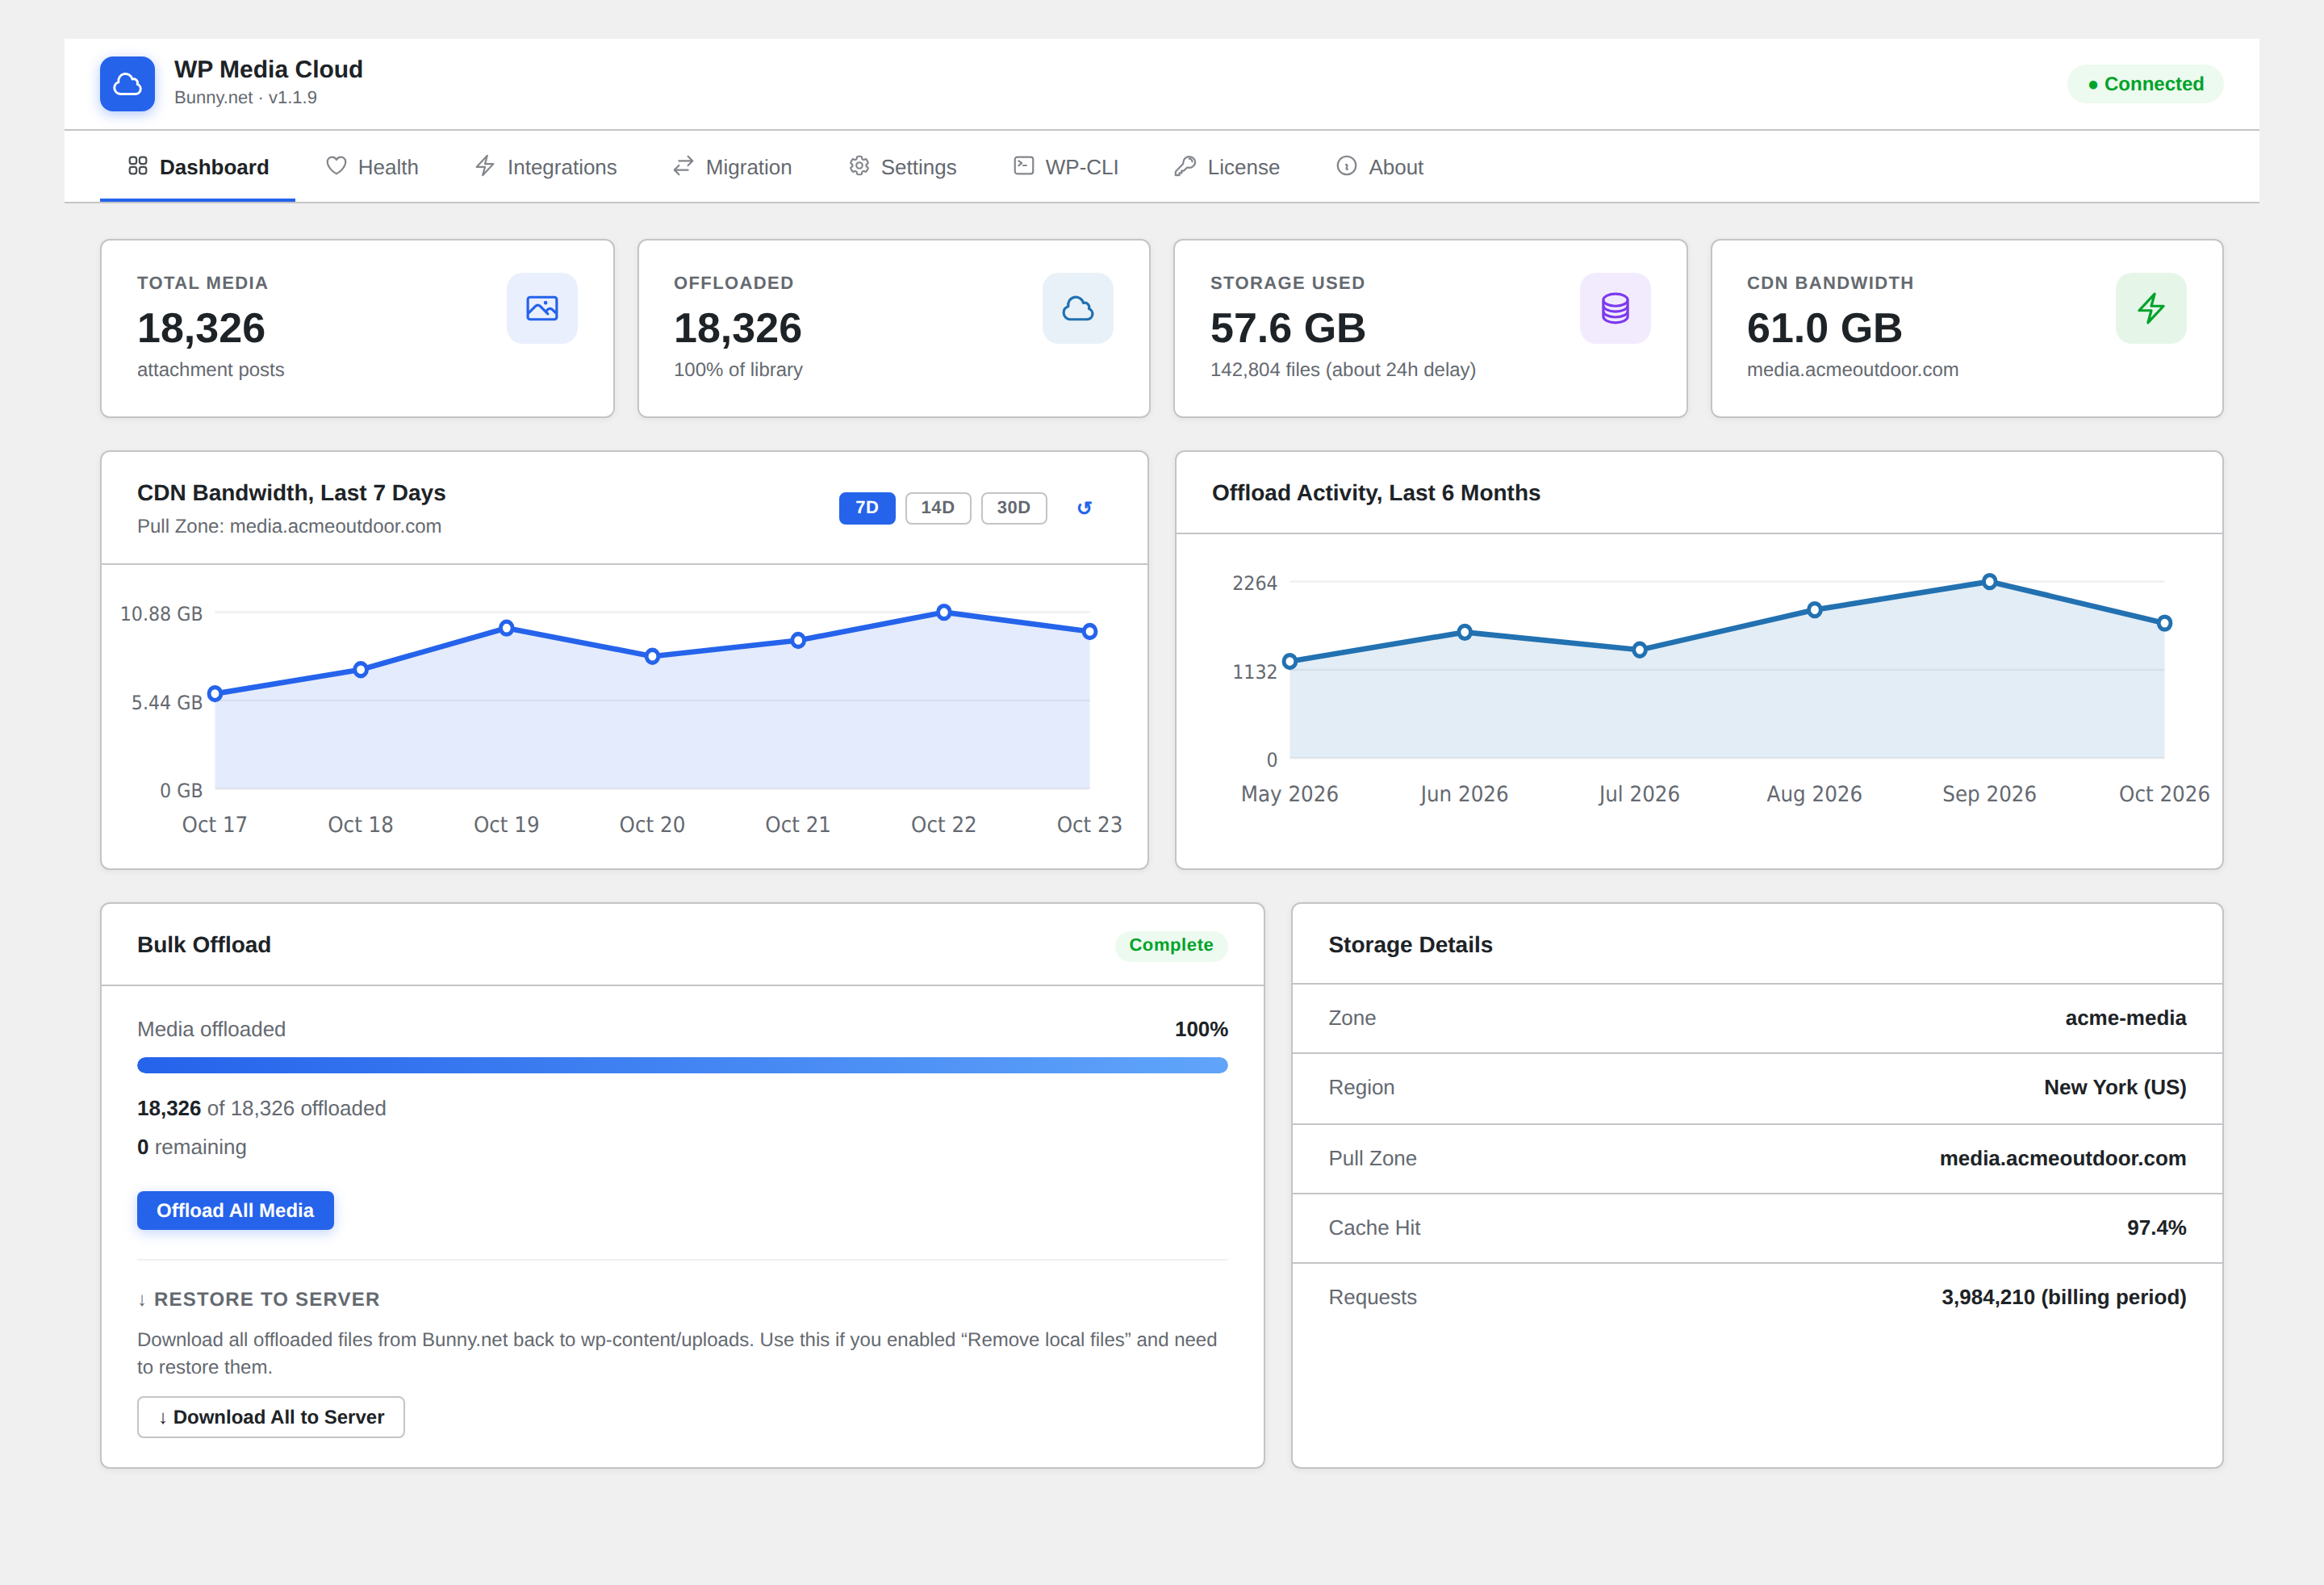This screenshot has height=1585, width=2324.
Task: Click the CDN Bandwidth lightning icon
Action: pyautogui.click(x=2151, y=308)
